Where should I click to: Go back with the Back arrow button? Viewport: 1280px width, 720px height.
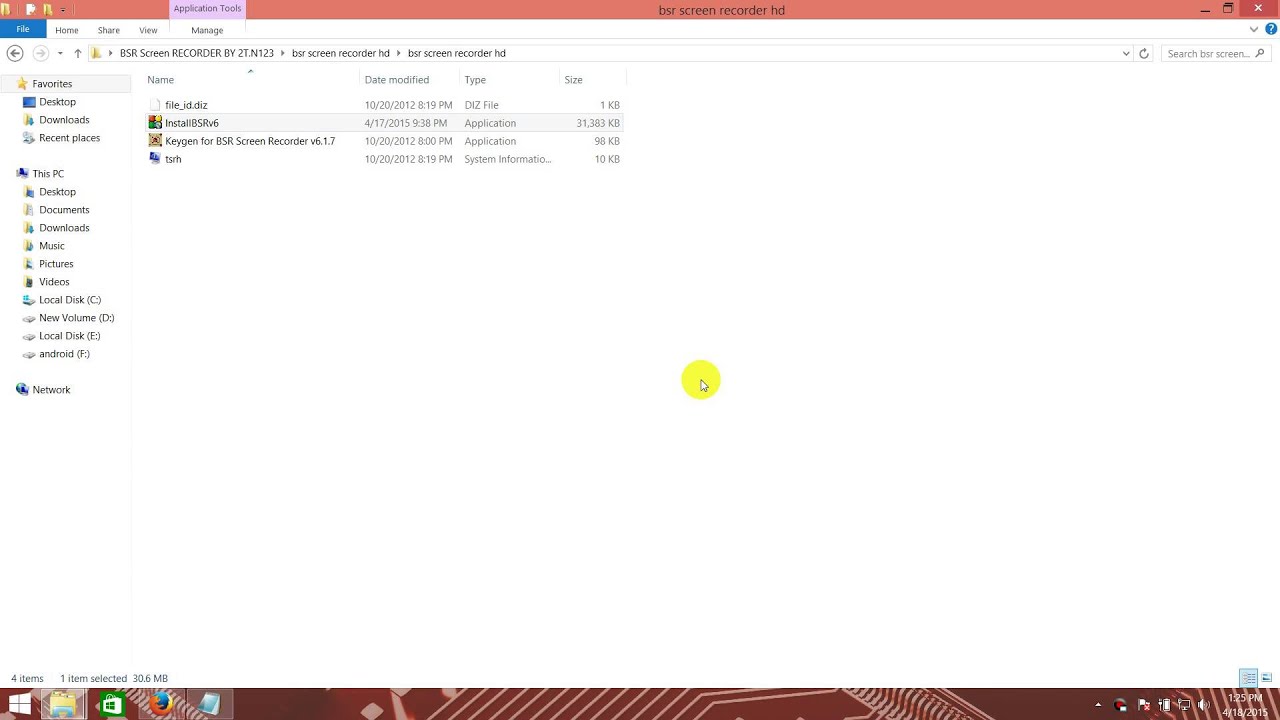pyautogui.click(x=15, y=53)
